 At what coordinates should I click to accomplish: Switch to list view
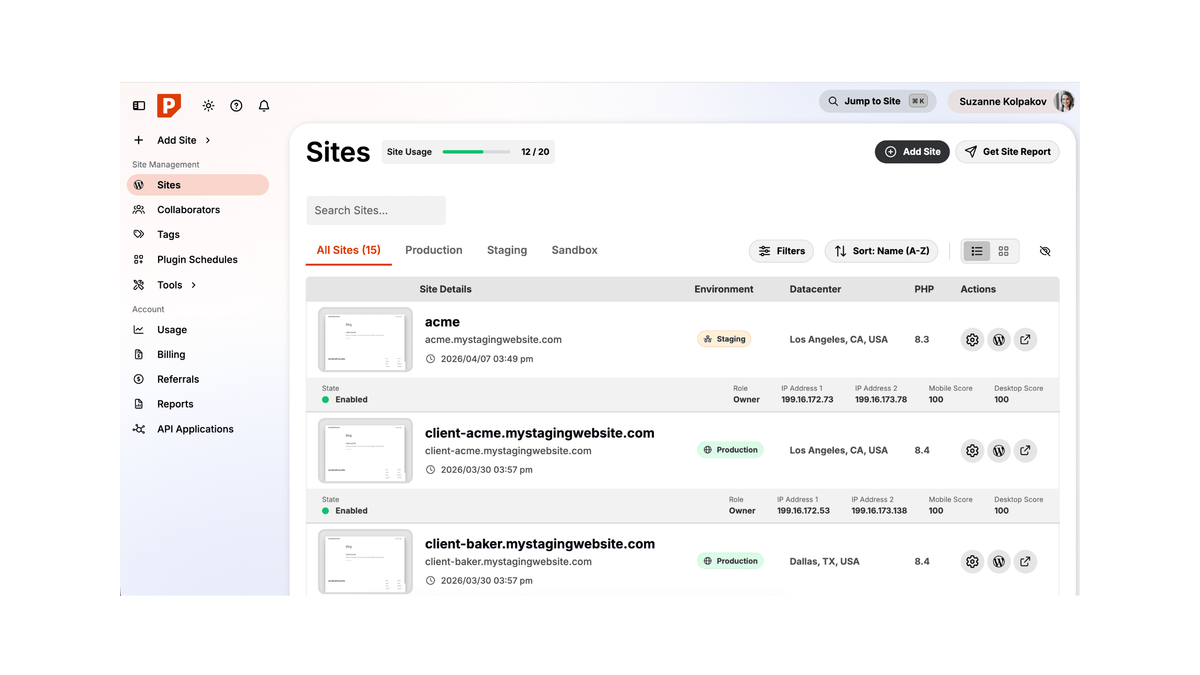pos(977,251)
